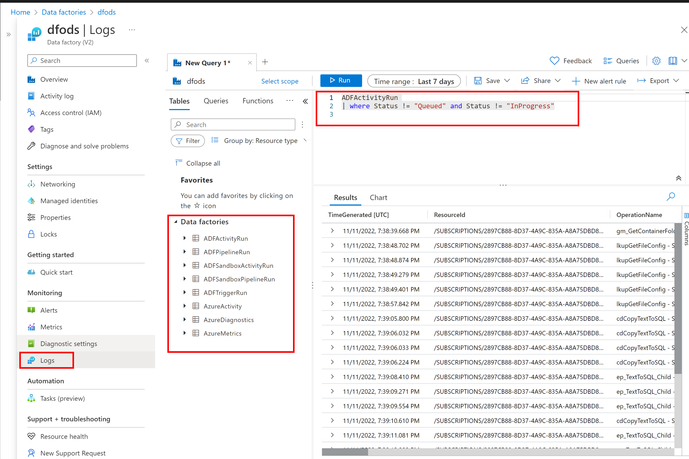Image resolution: width=689 pixels, height=459 pixels.
Task: Change the Time range selector
Action: (414, 81)
